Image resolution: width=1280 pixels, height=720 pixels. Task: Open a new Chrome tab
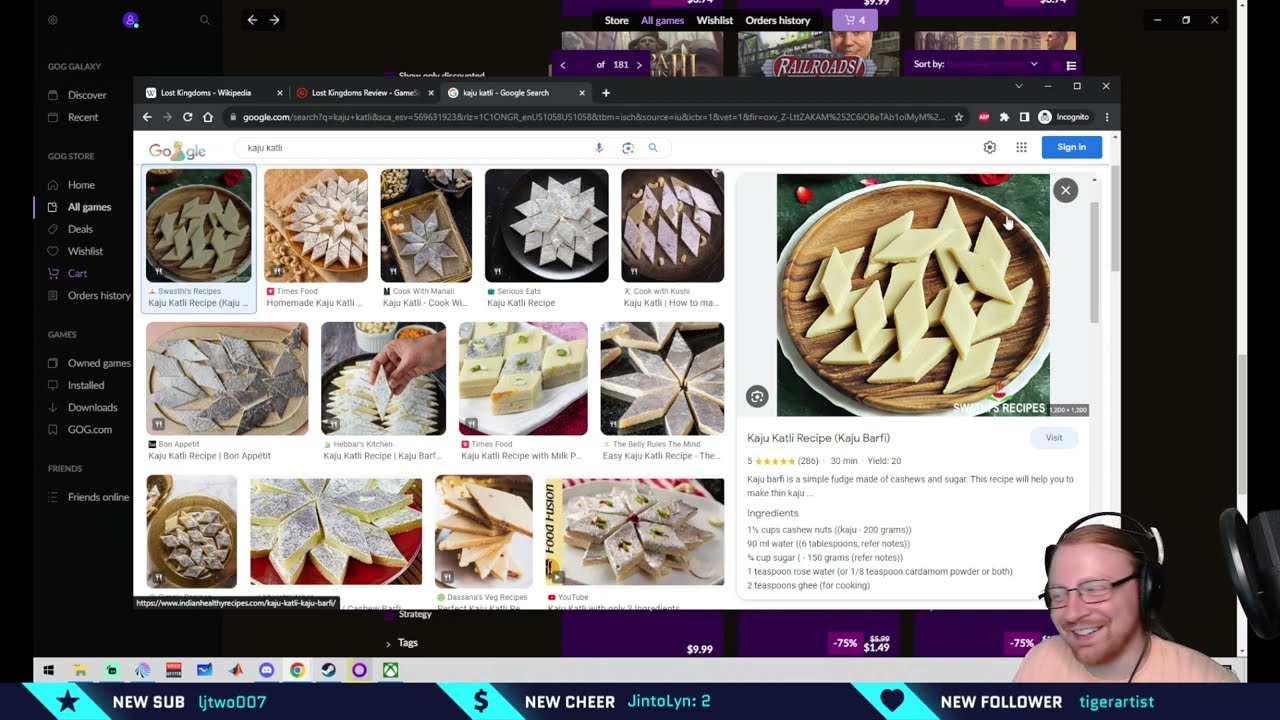[605, 93]
